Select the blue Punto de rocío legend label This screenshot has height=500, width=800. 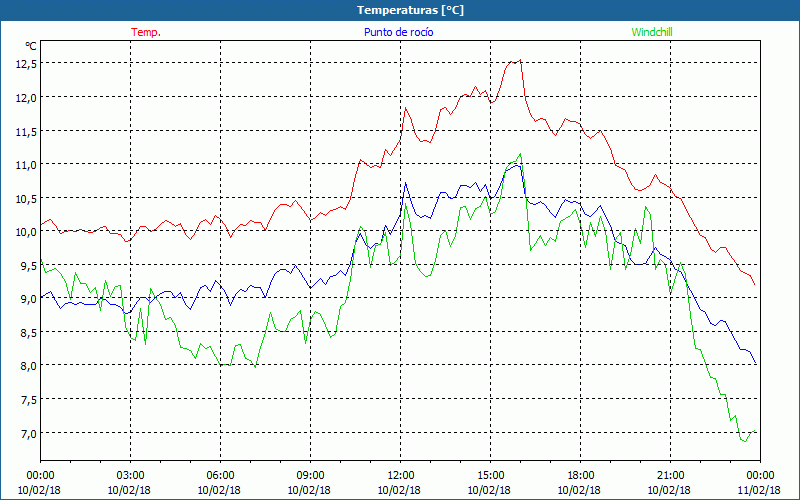pyautogui.click(x=398, y=32)
